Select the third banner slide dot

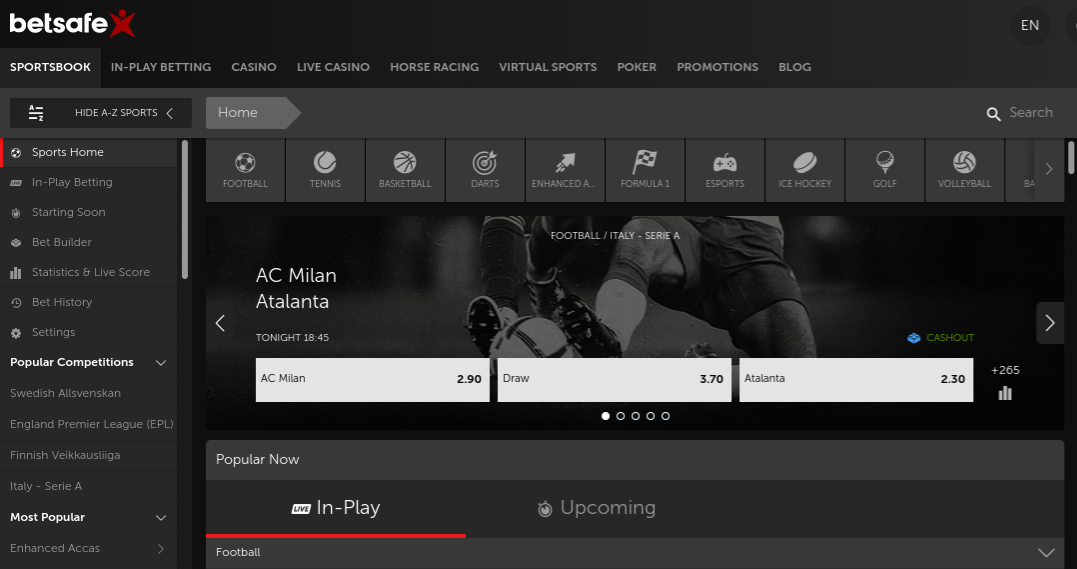pyautogui.click(x=635, y=416)
